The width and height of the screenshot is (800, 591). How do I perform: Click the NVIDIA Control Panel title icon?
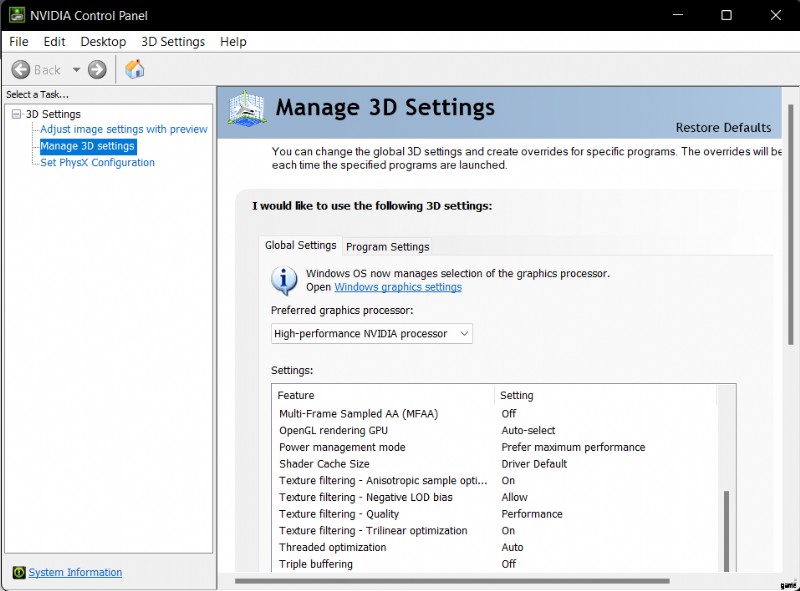point(17,15)
